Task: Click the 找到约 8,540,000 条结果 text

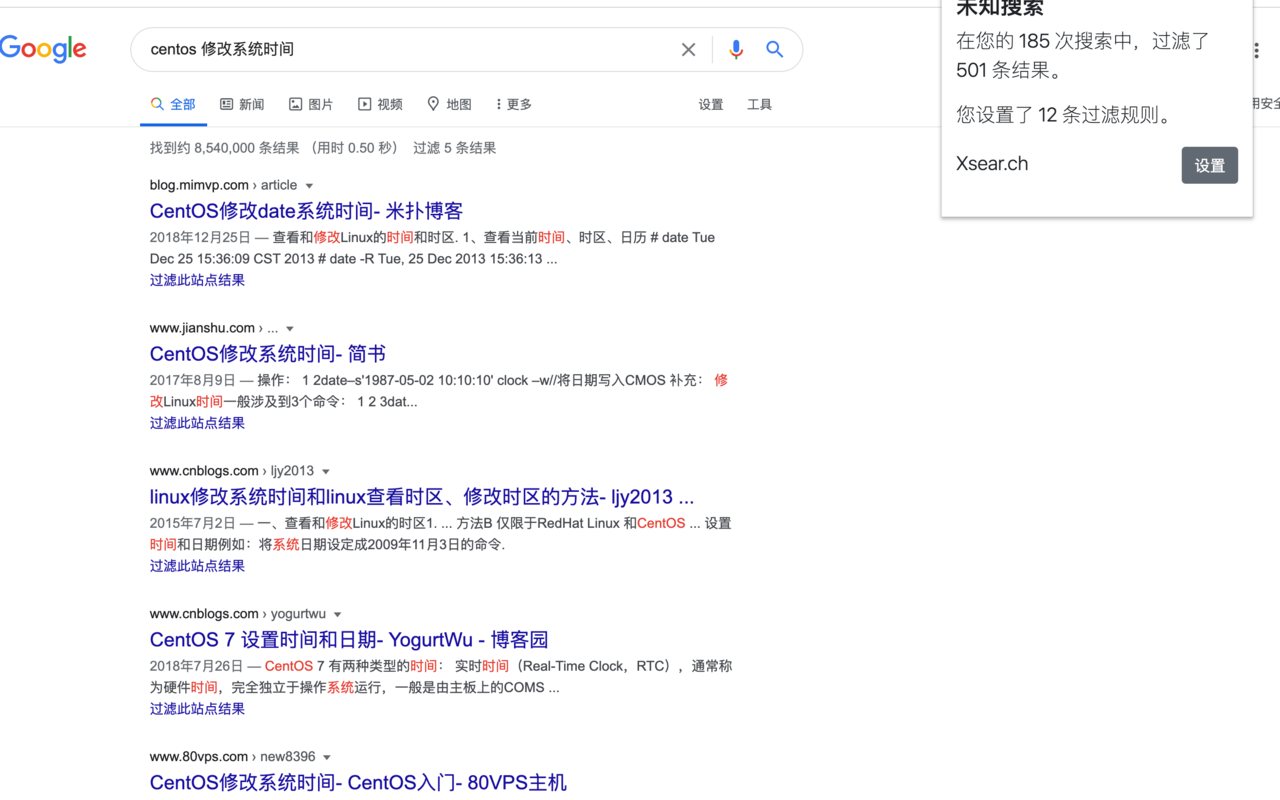Action: tap(224, 148)
